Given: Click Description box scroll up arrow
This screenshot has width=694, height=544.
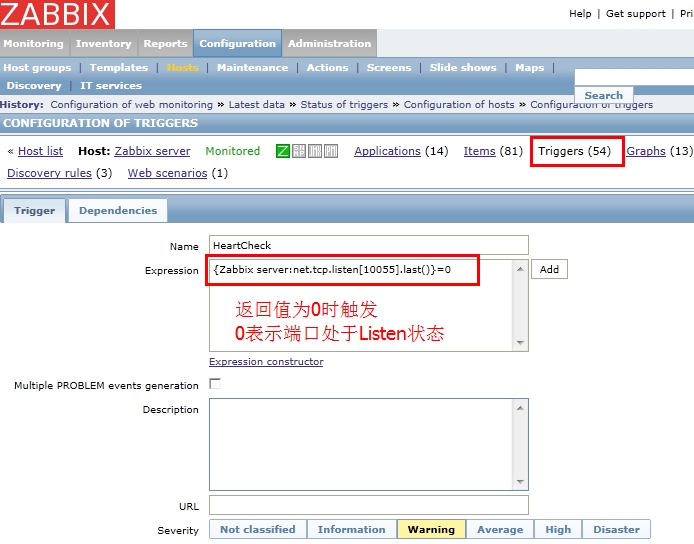Looking at the screenshot, I should pyautogui.click(x=520, y=408).
